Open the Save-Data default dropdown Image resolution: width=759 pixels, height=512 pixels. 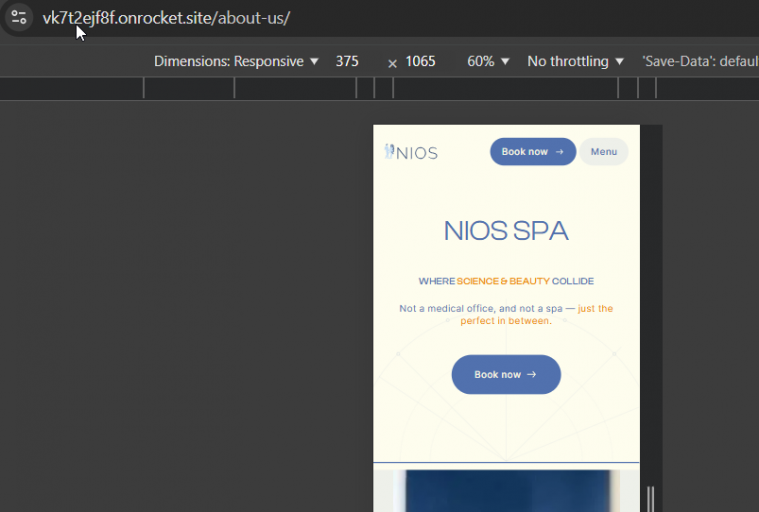pyautogui.click(x=700, y=61)
